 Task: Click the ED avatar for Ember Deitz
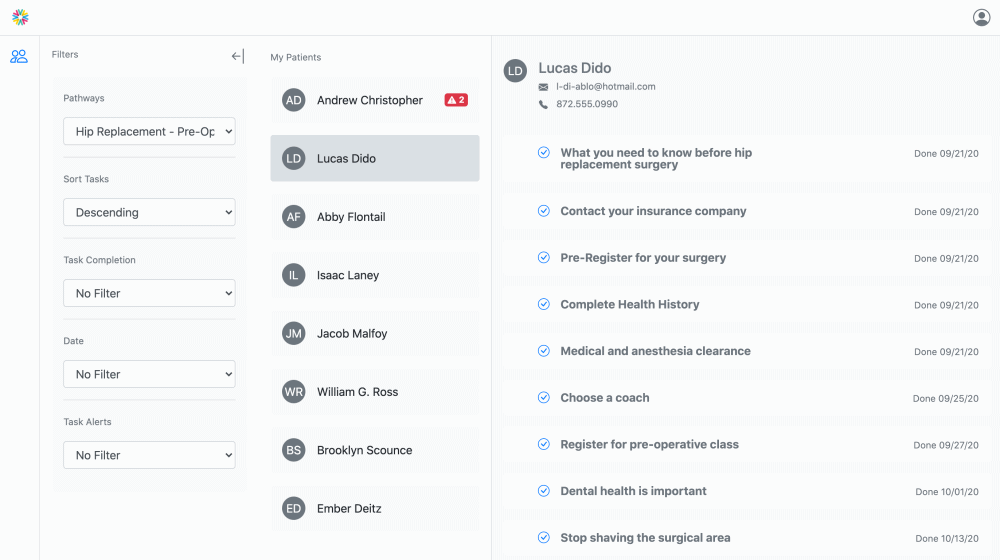pos(293,508)
